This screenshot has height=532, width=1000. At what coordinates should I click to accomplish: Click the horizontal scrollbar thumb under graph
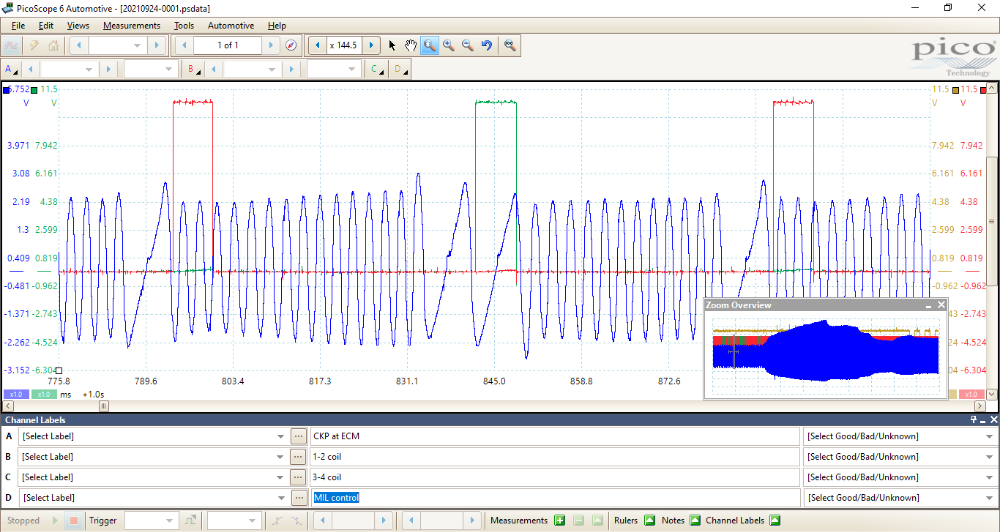[x=103, y=406]
